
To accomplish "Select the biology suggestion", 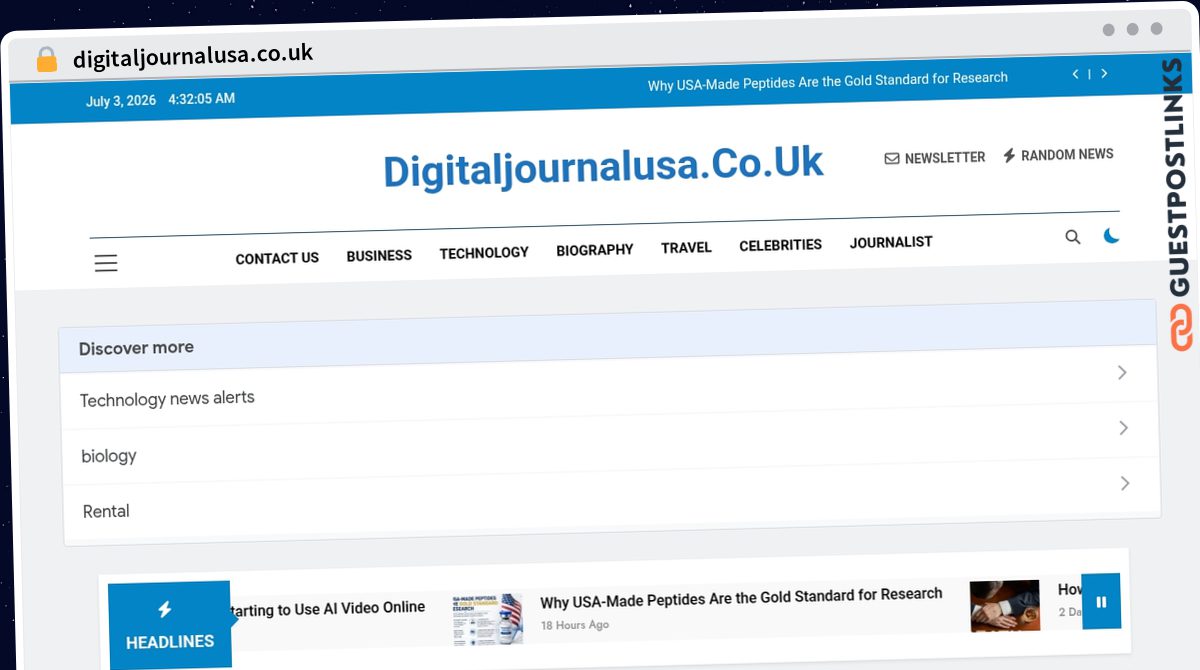I will click(x=109, y=456).
